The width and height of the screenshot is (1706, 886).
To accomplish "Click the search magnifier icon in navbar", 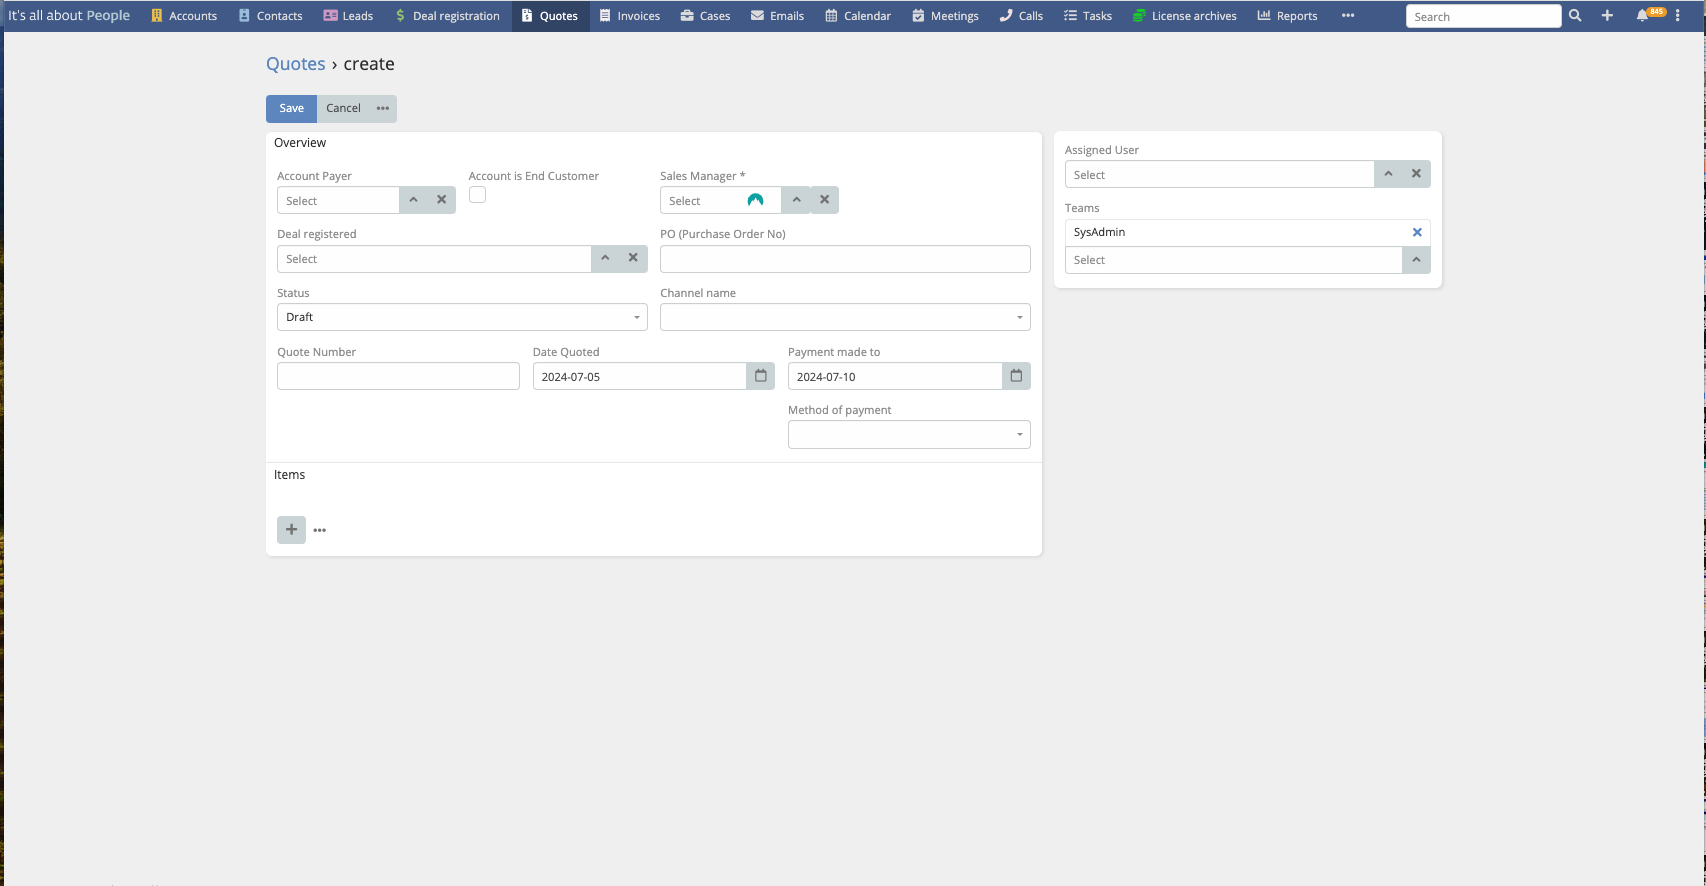I will [x=1575, y=16].
